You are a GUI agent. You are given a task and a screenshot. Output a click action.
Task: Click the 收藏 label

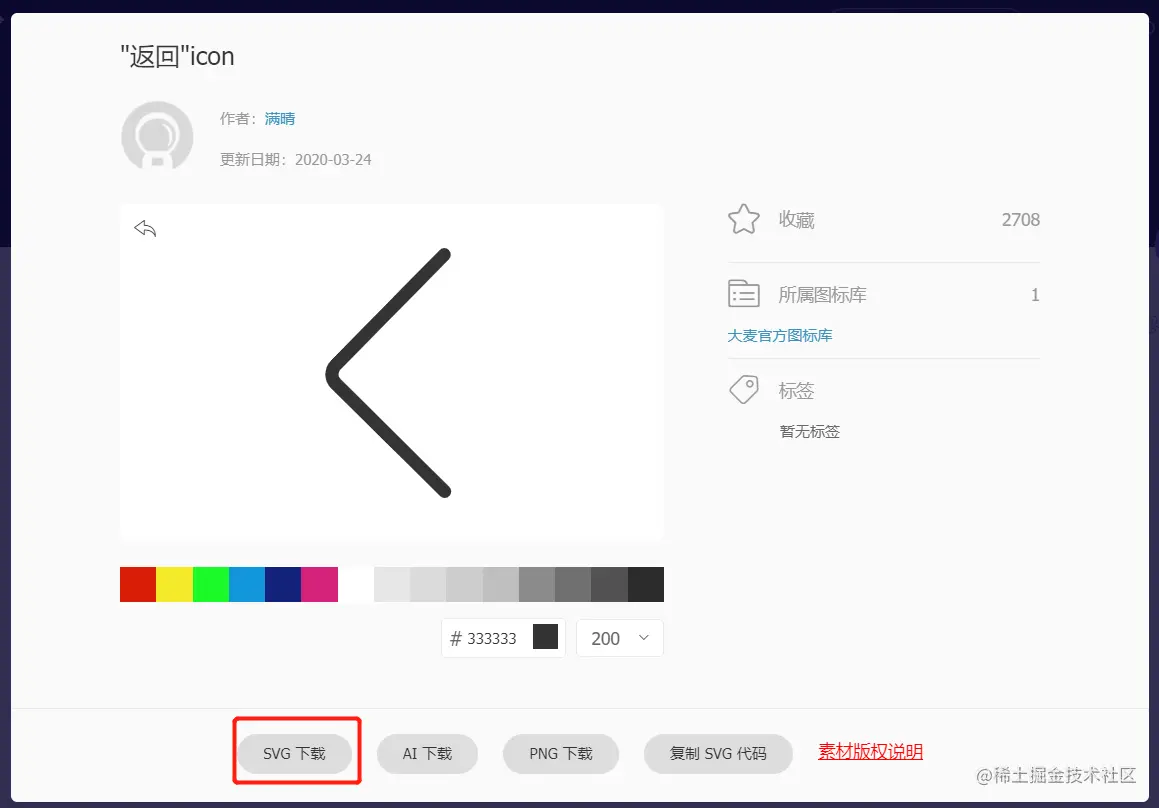pyautogui.click(x=797, y=220)
